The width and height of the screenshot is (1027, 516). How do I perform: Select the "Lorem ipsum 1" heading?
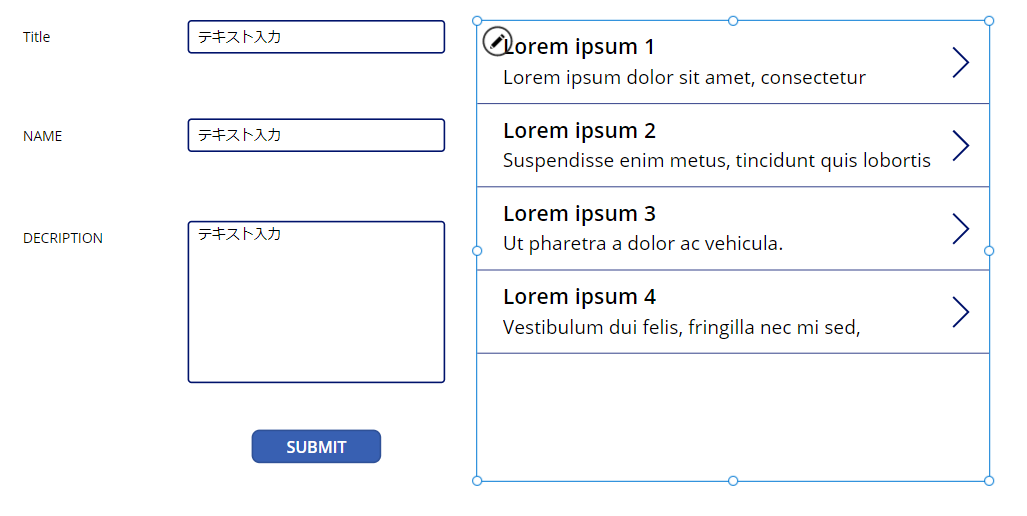point(580,47)
